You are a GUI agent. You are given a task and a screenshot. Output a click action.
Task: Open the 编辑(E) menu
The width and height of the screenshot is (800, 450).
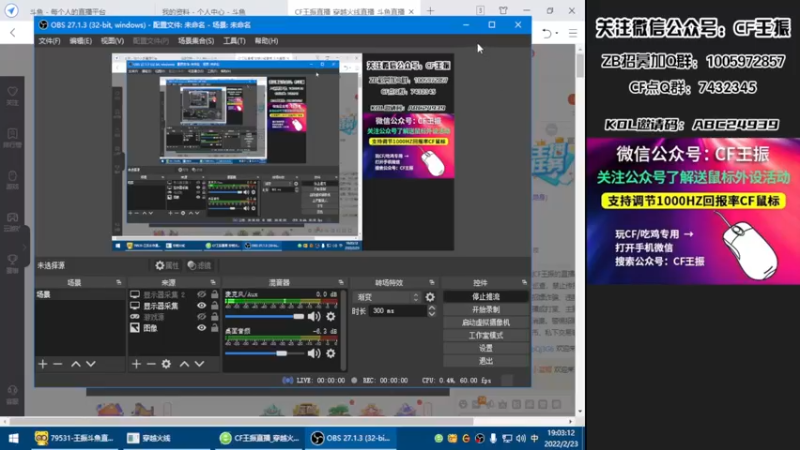pos(81,41)
